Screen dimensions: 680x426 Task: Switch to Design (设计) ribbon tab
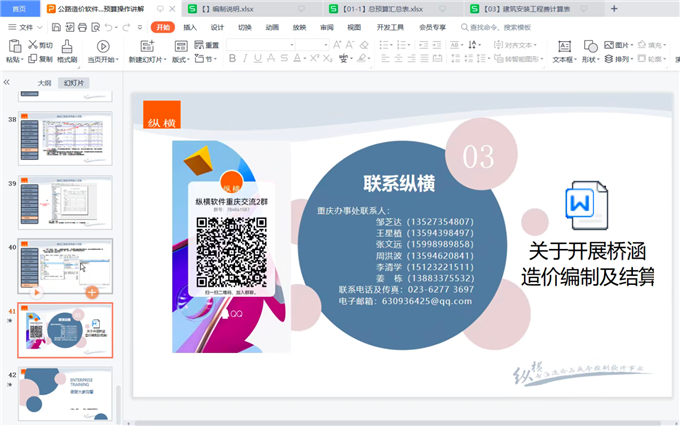pos(217,27)
